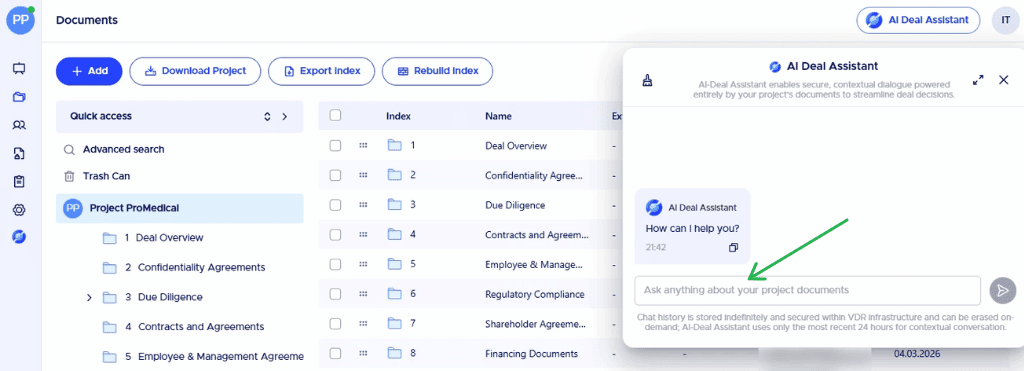Image resolution: width=1024 pixels, height=371 pixels.
Task: Open the users group icon in sidebar
Action: (x=19, y=125)
